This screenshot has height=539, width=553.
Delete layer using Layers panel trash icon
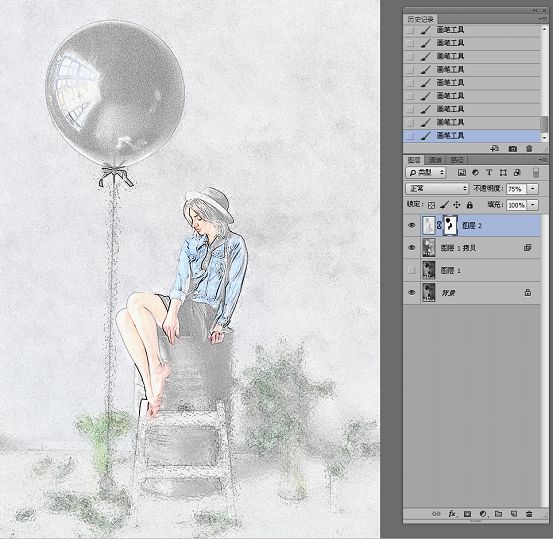point(529,514)
